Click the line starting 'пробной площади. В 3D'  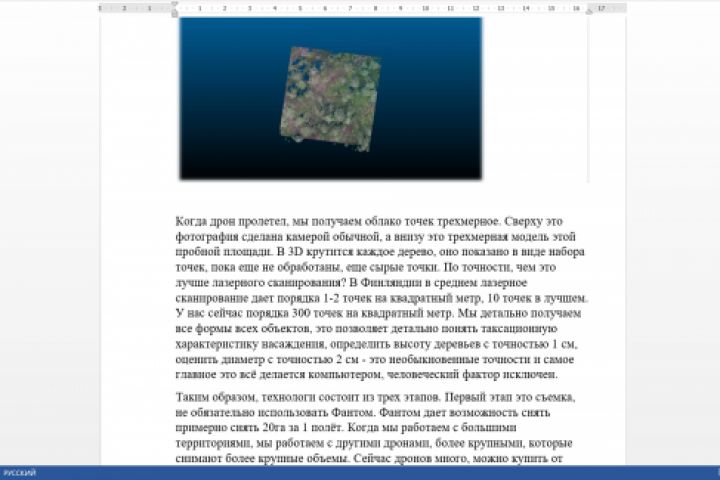tap(380, 252)
